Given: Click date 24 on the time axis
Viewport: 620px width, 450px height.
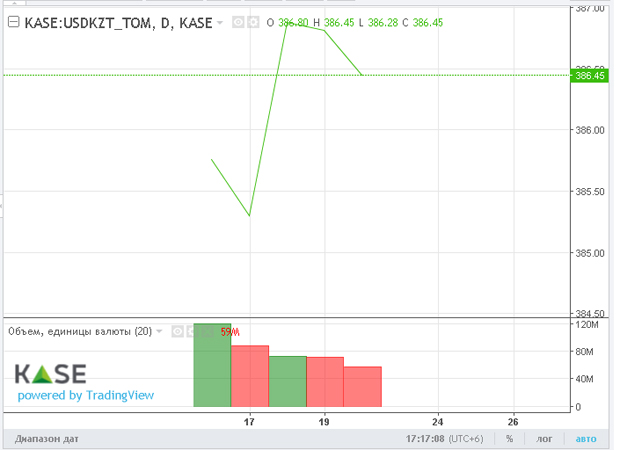Looking at the screenshot, I should tap(437, 422).
